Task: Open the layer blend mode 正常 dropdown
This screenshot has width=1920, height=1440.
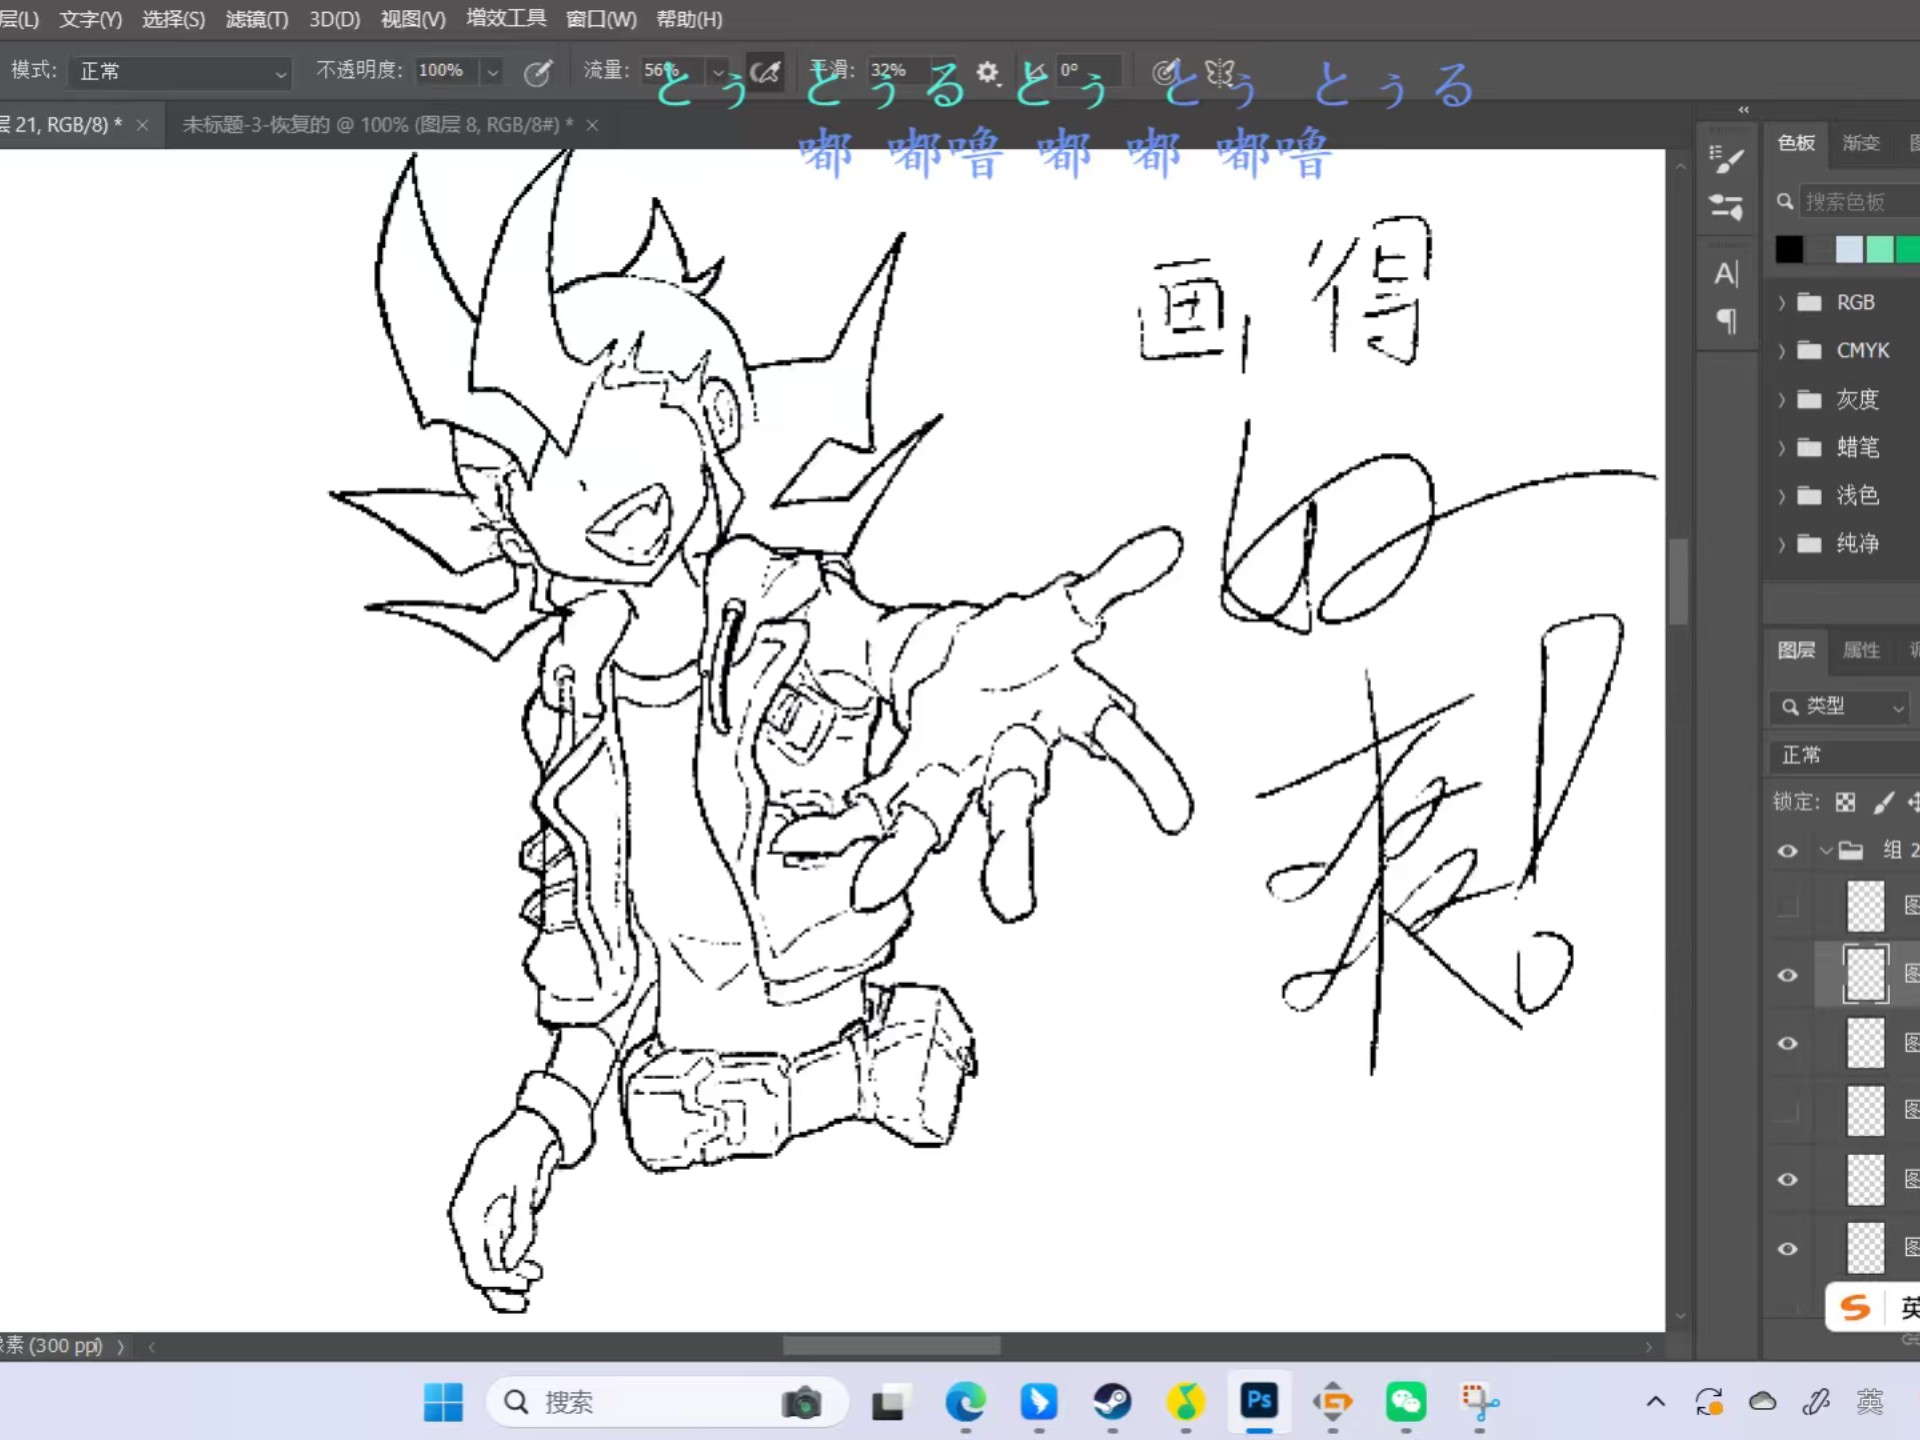Action: [x=1845, y=755]
